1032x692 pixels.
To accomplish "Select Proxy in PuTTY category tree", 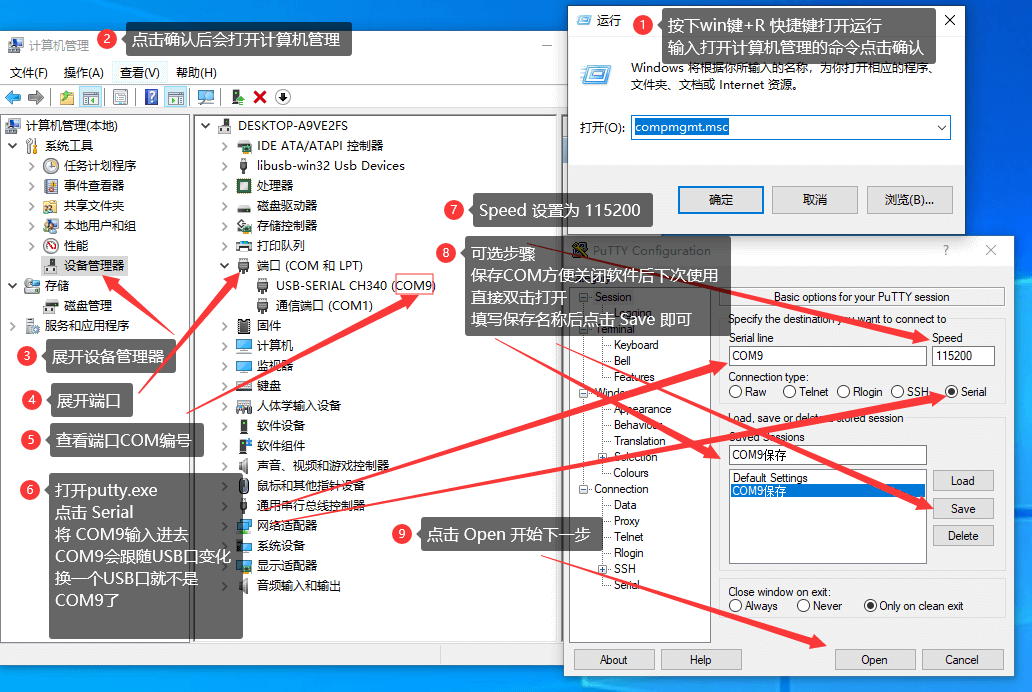I will 627,521.
